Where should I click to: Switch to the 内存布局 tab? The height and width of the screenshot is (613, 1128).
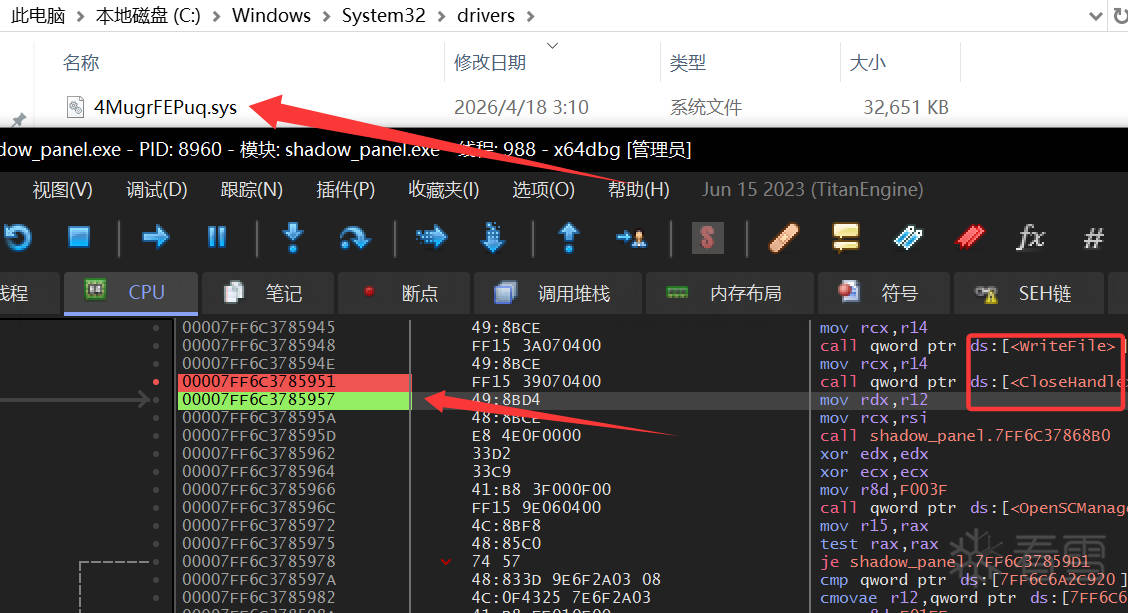pos(729,293)
